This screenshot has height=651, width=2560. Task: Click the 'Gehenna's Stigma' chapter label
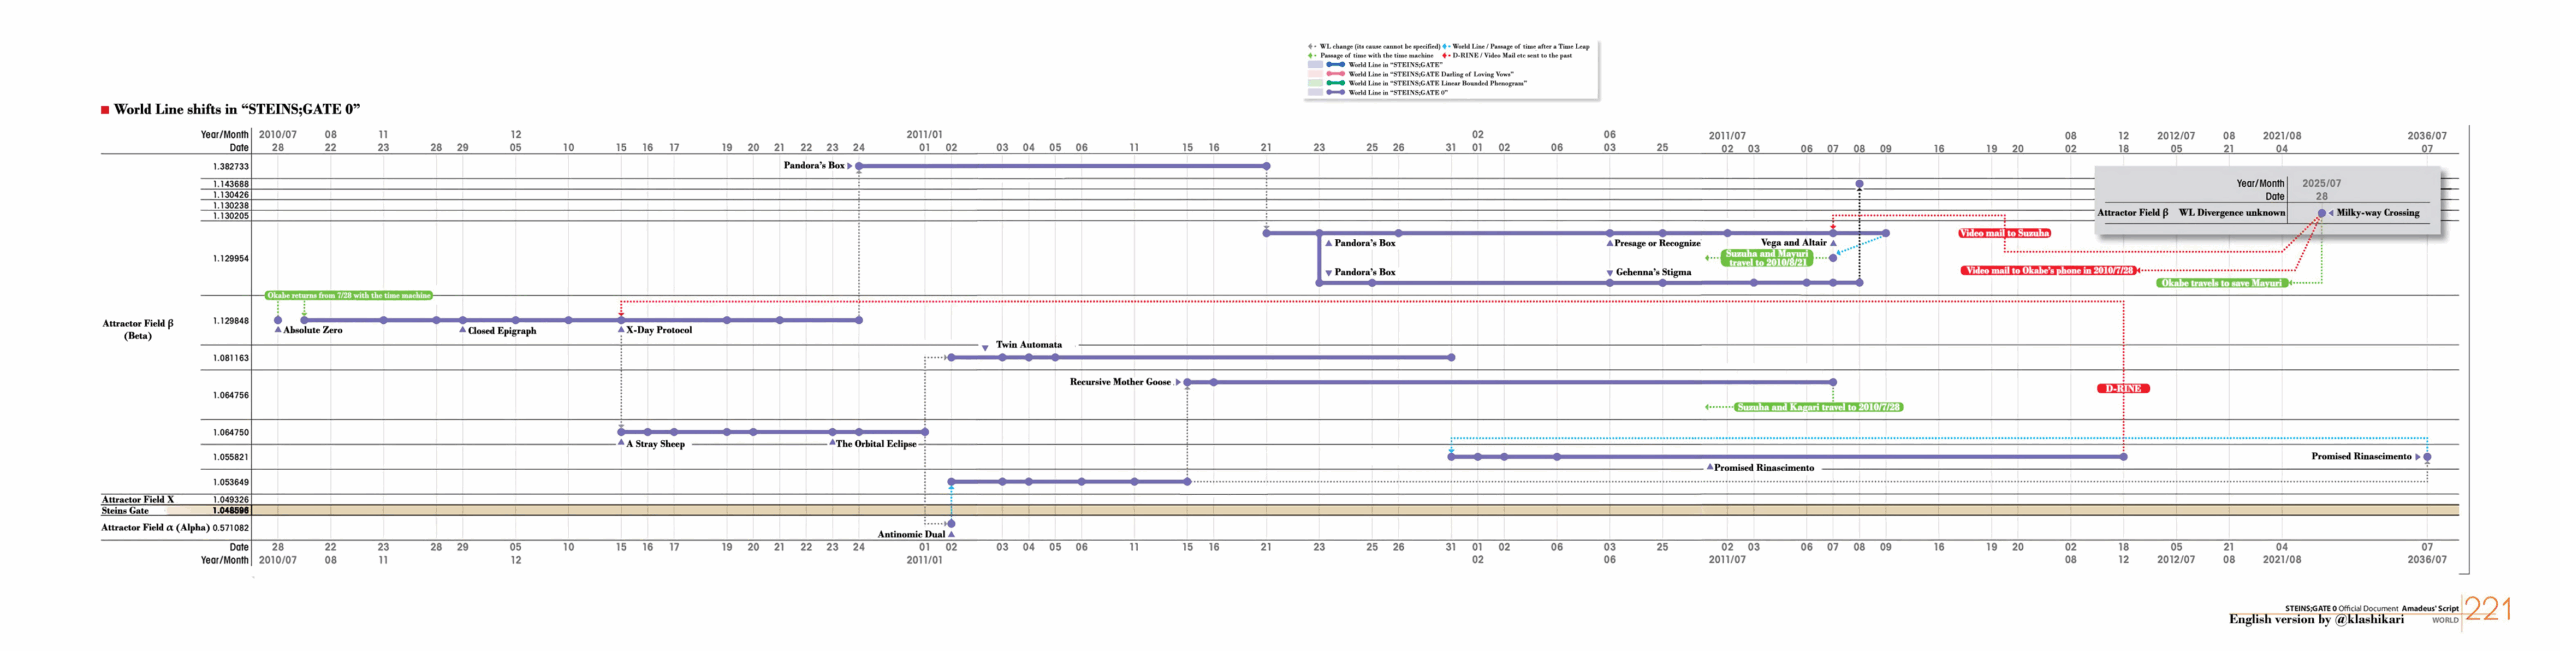1652,272
